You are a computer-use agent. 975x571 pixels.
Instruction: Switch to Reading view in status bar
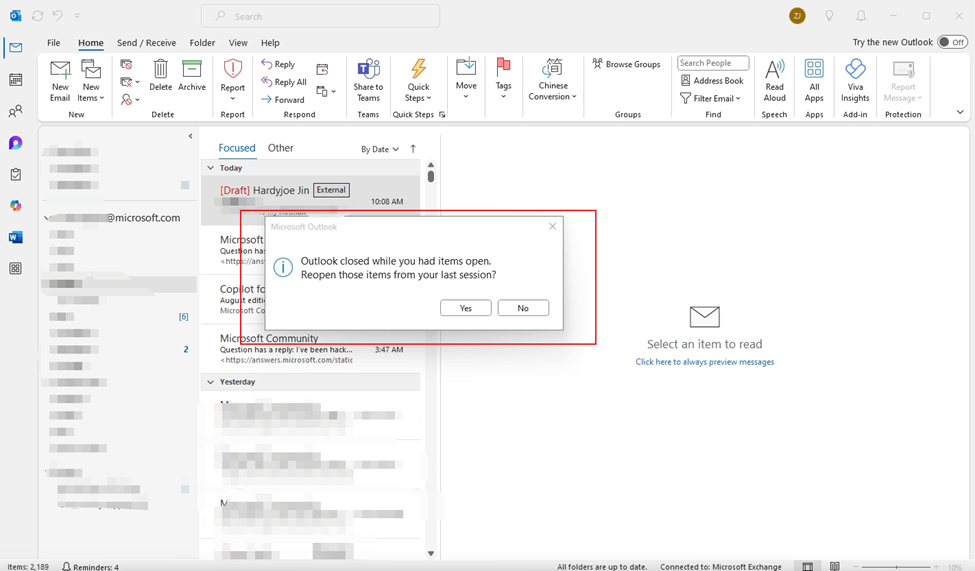coord(834,566)
